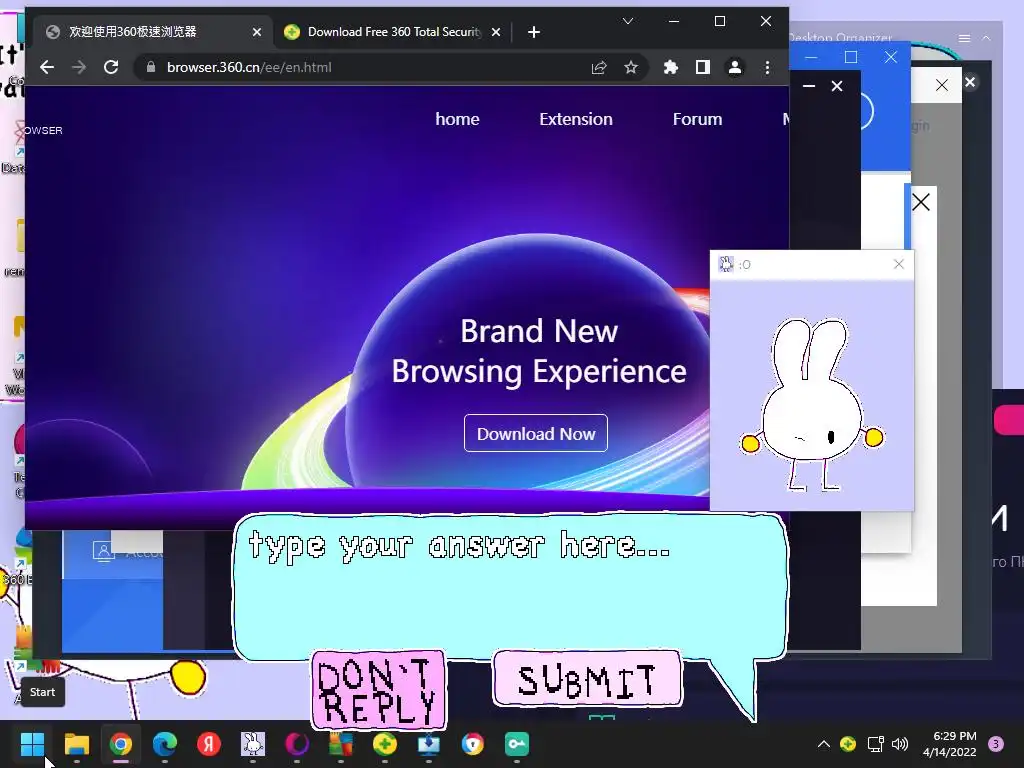View site lock information icon
Screen dimensions: 1024x768
click(151, 67)
